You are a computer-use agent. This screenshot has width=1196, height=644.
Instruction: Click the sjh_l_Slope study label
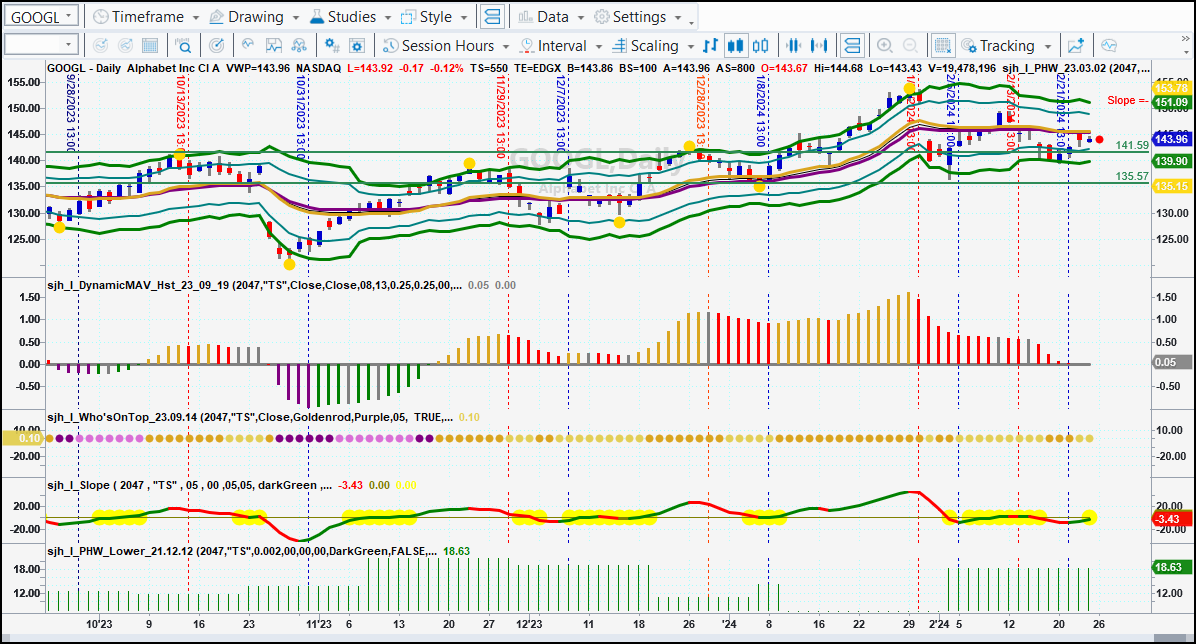[x=189, y=485]
